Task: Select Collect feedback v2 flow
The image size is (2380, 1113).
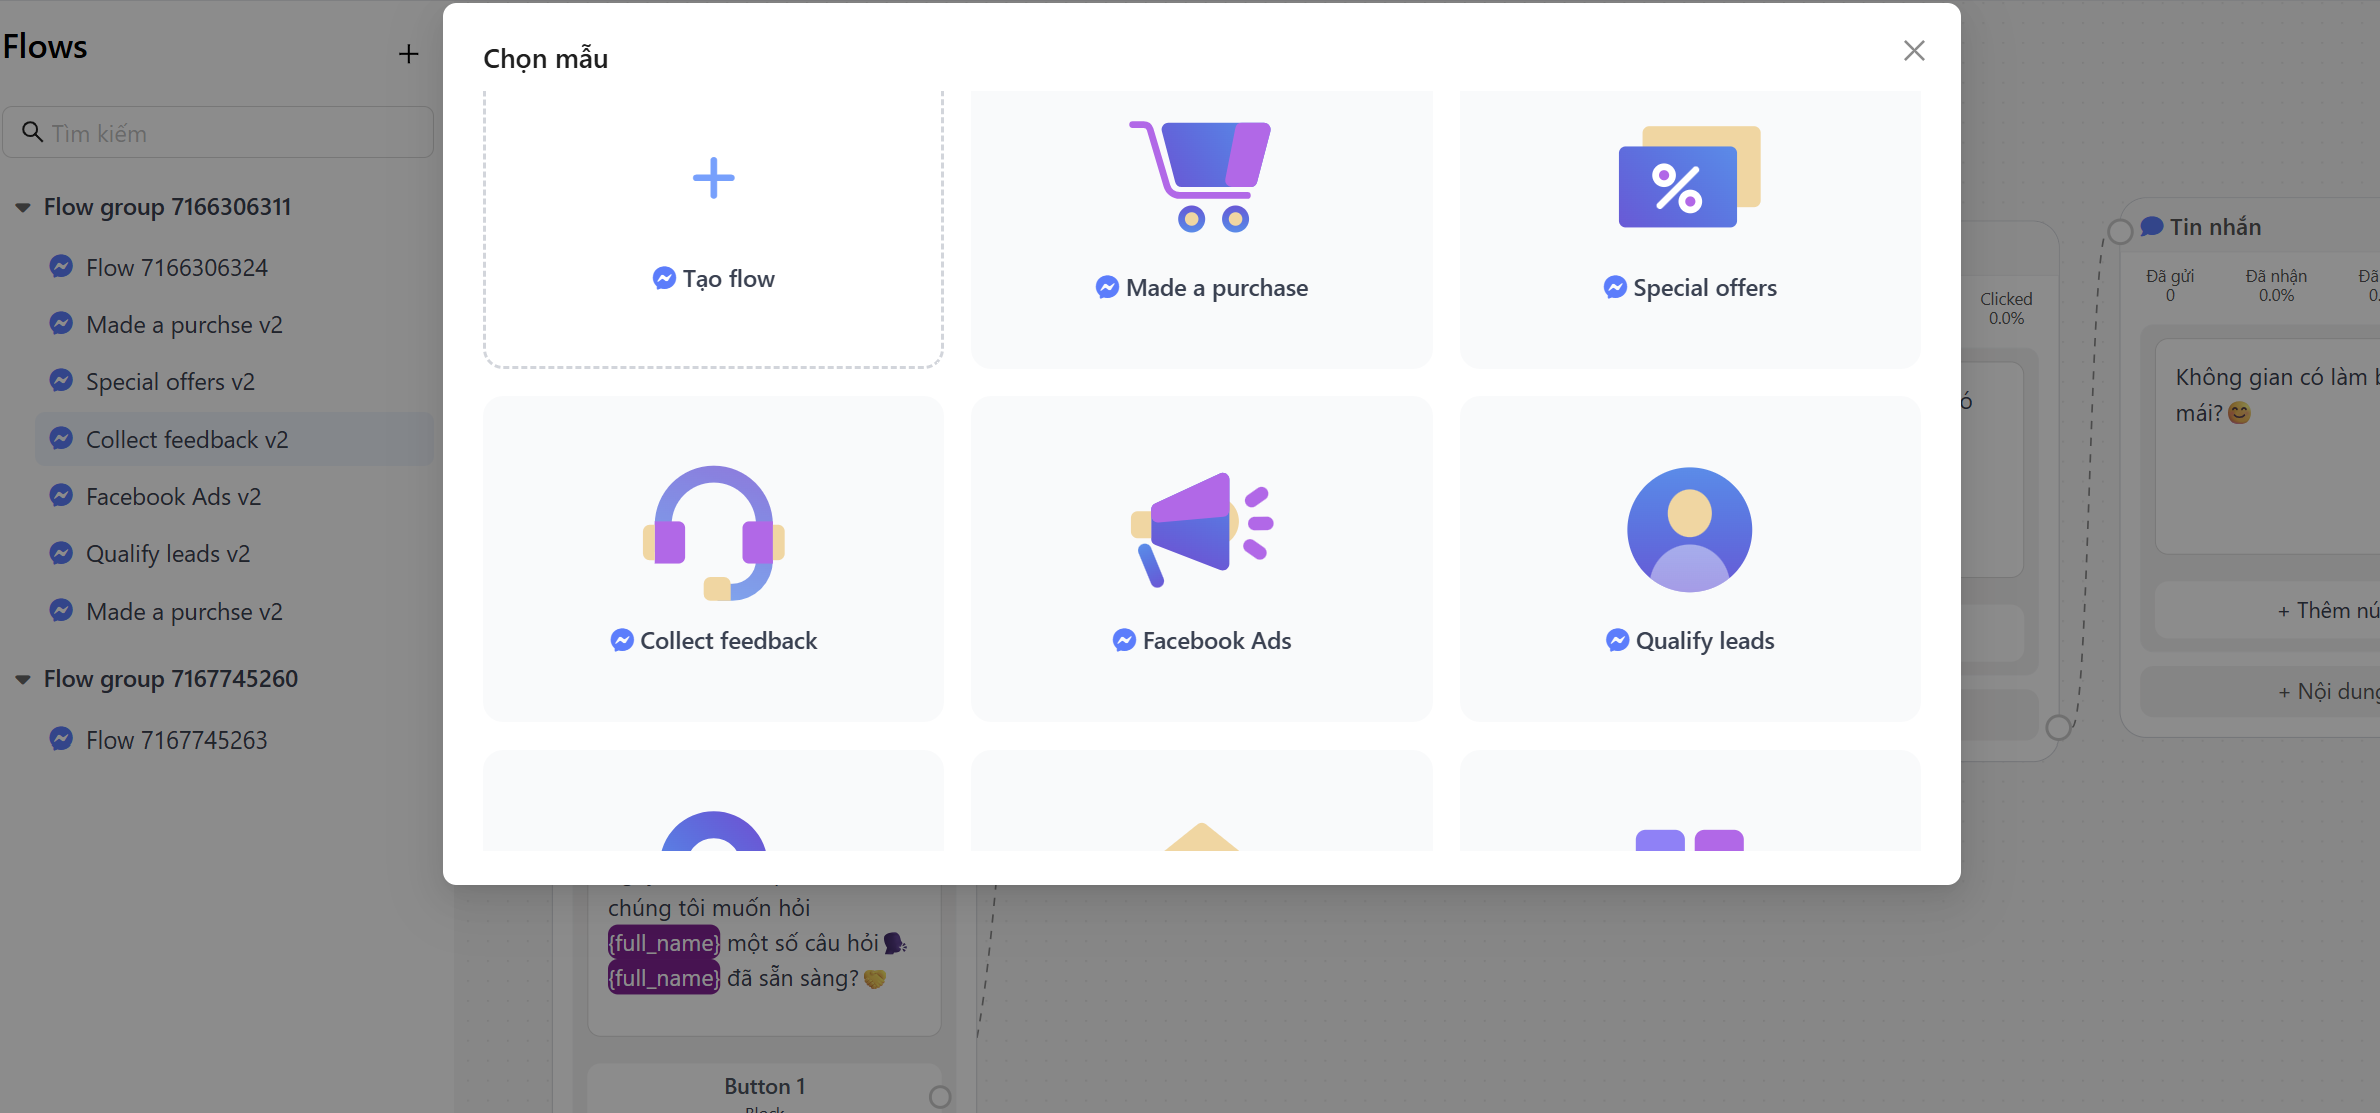Action: (x=186, y=440)
